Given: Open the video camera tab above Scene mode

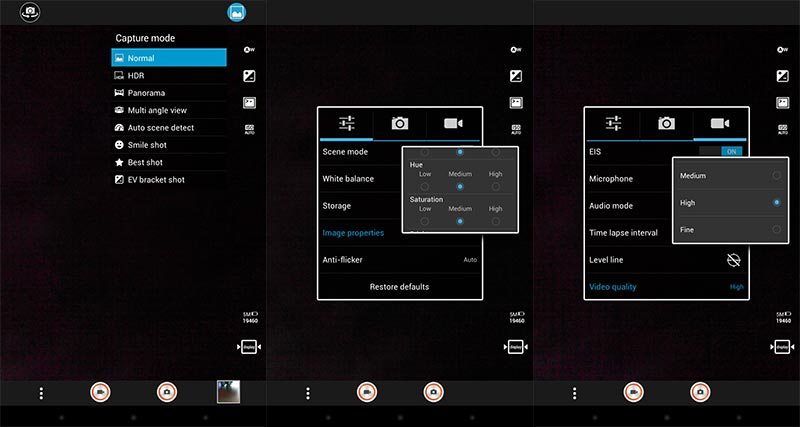Looking at the screenshot, I should tap(453, 123).
